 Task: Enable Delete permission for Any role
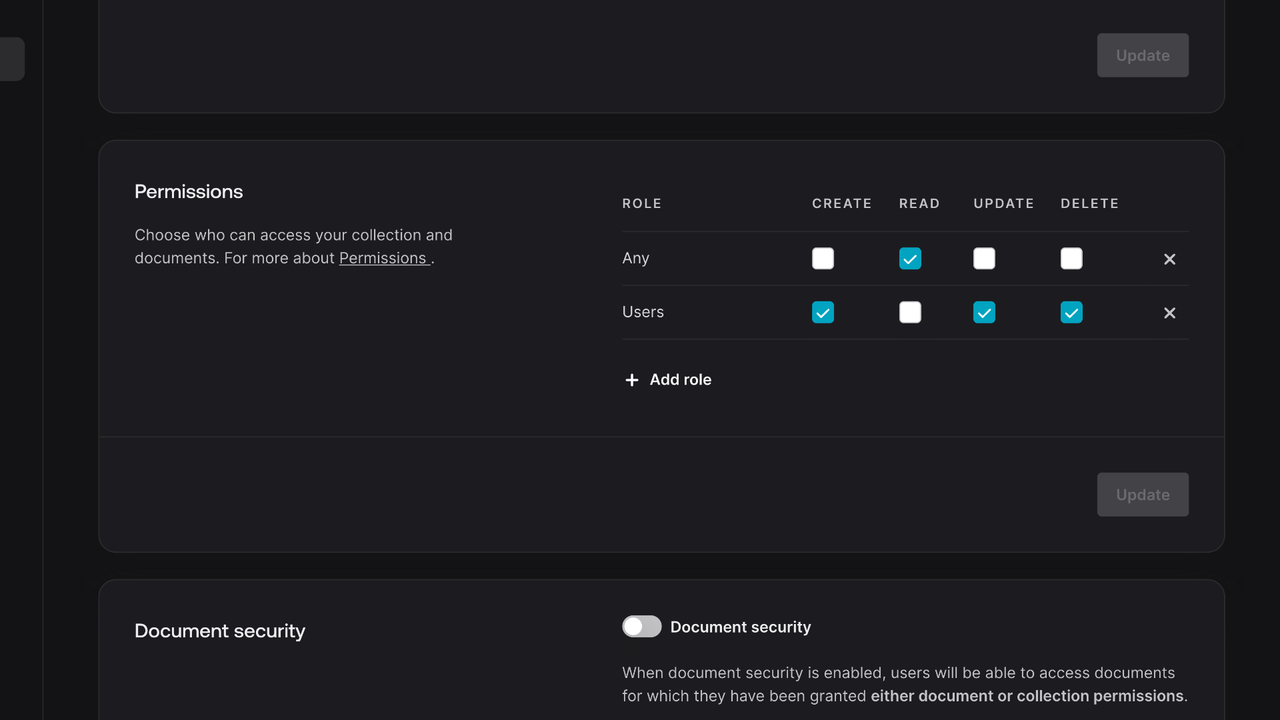click(x=1071, y=259)
